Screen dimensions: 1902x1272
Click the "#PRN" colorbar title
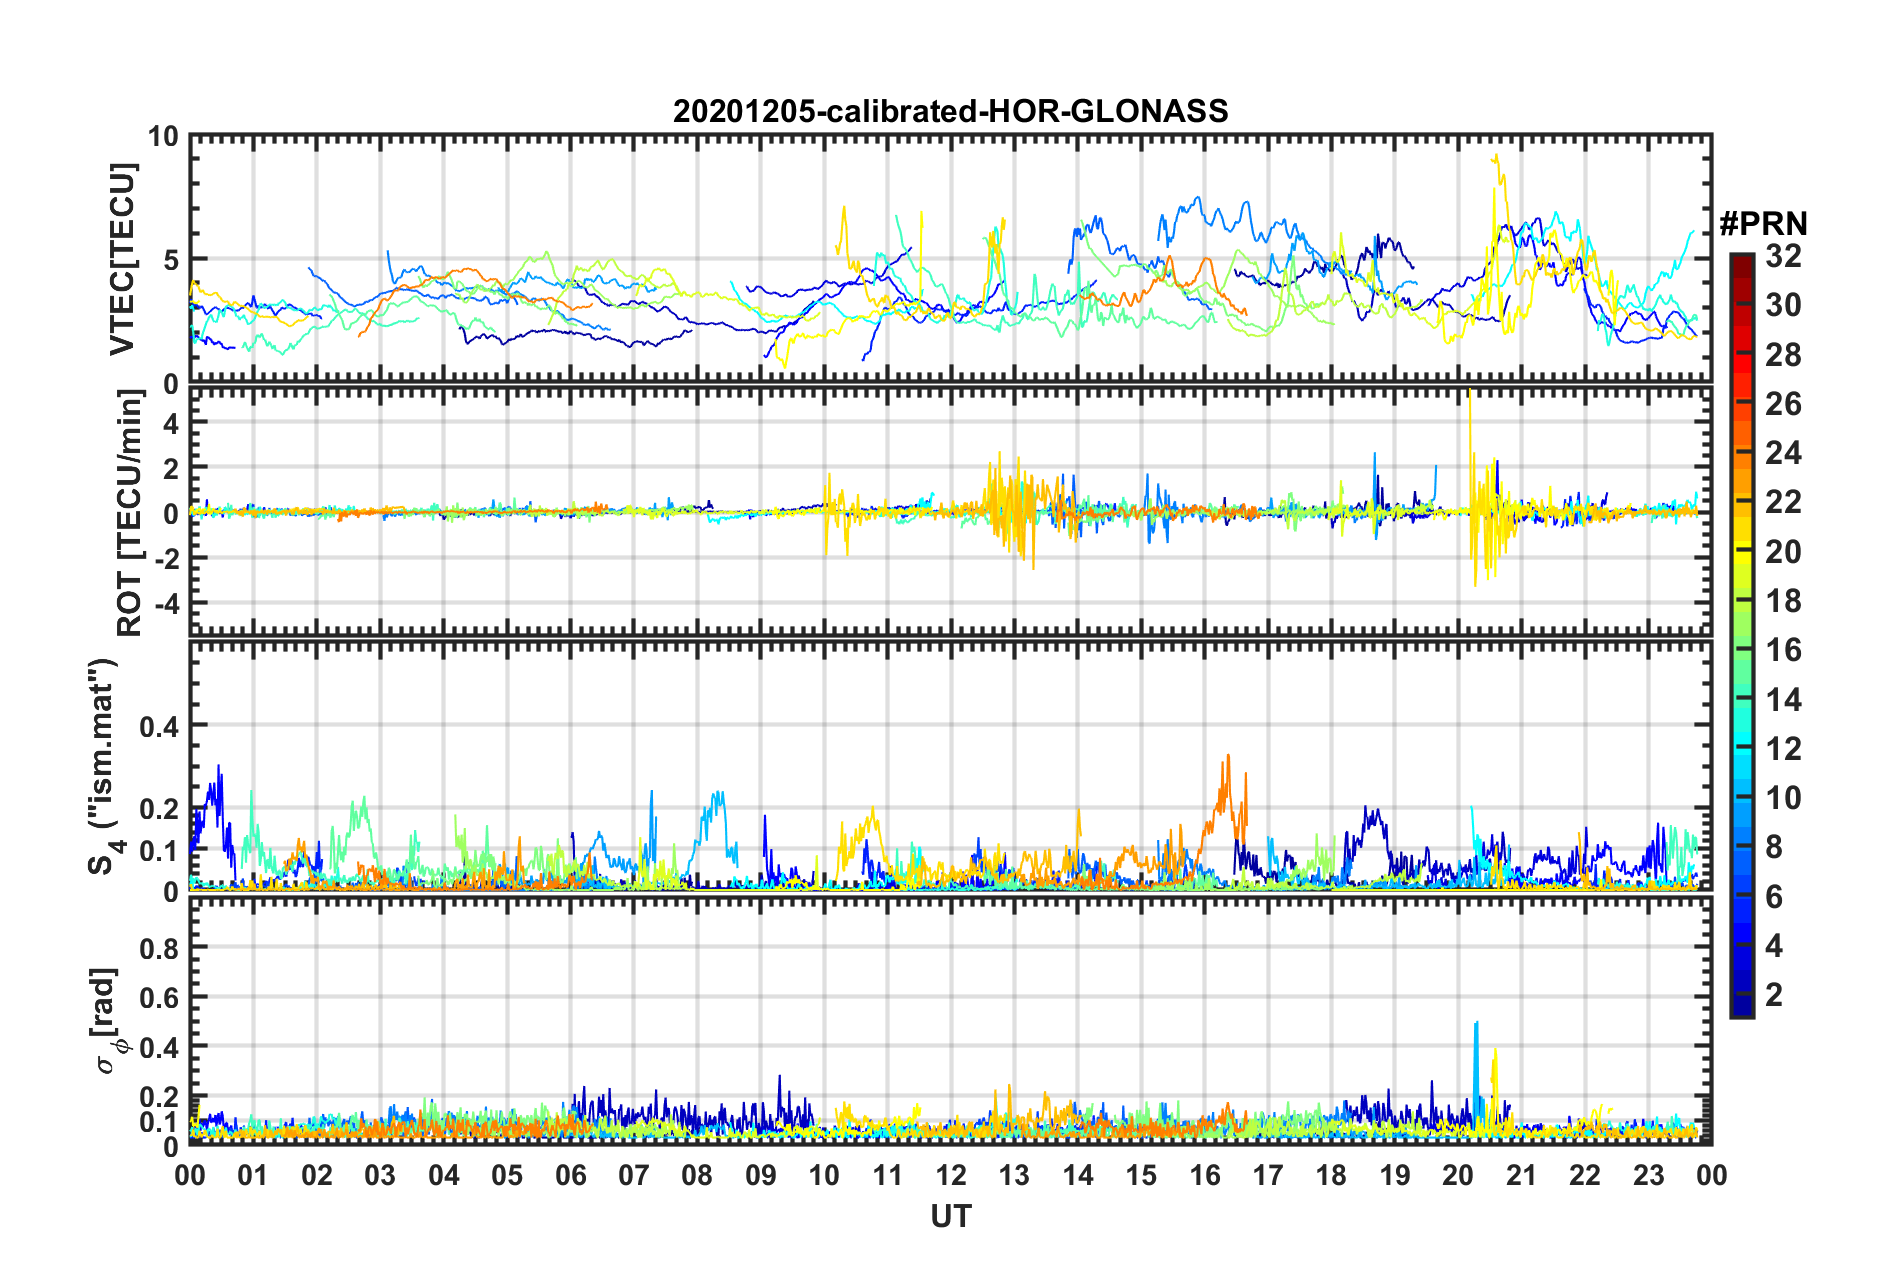coord(1763,224)
